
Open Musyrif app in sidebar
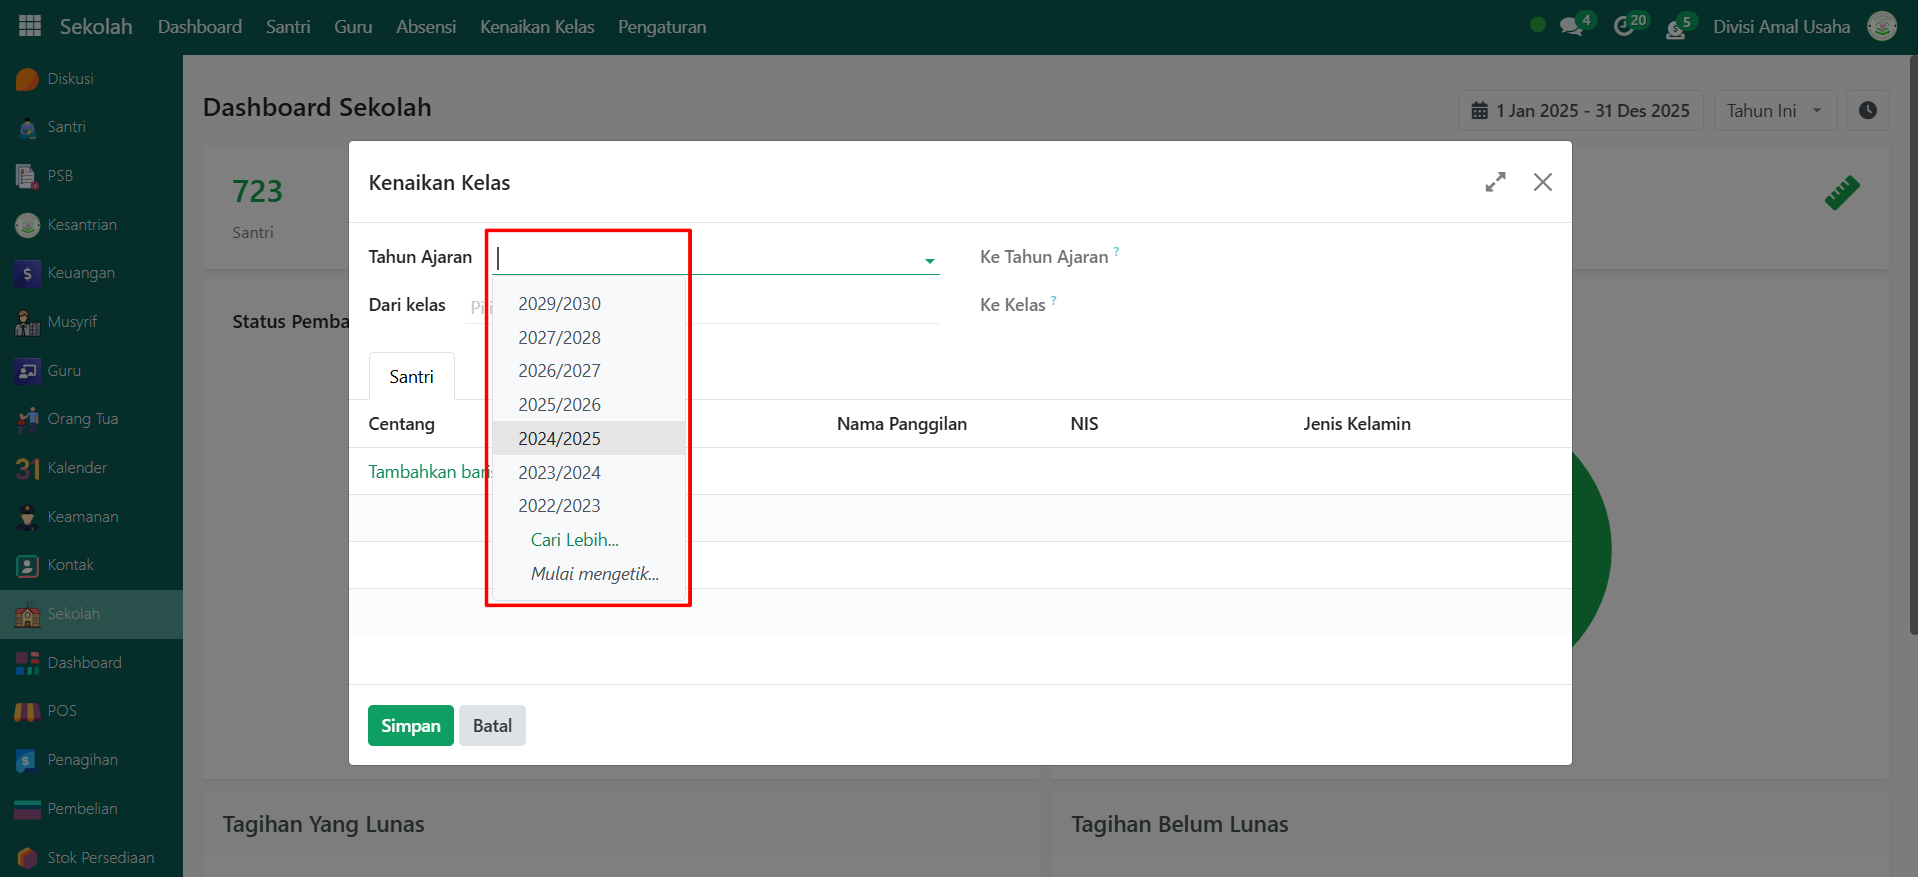[72, 322]
